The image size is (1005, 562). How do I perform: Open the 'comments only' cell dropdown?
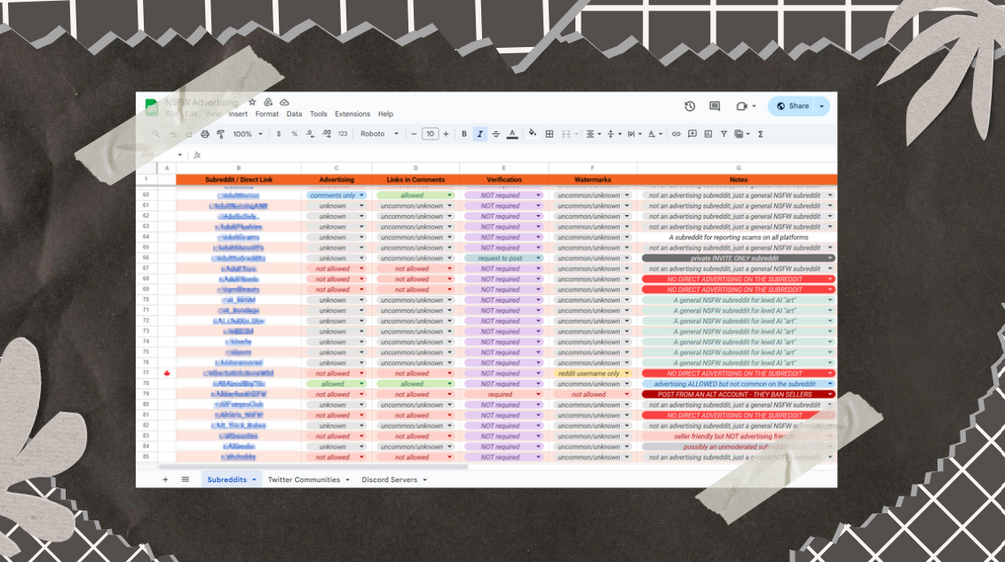(361, 195)
